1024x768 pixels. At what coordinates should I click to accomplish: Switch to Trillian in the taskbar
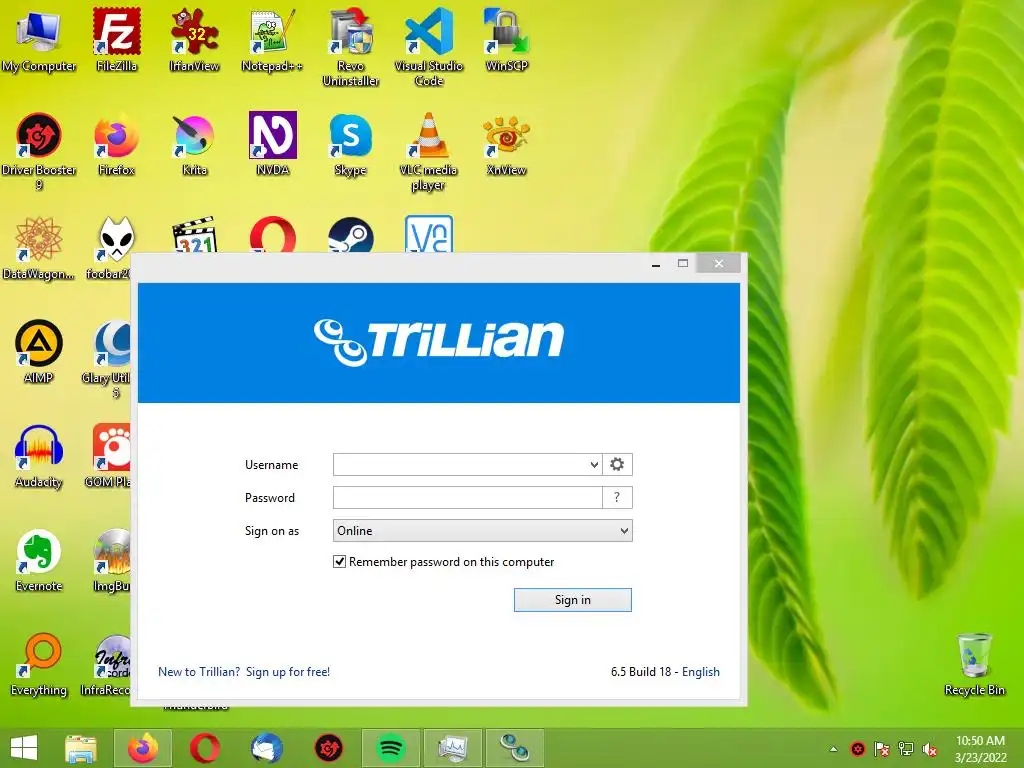click(x=515, y=748)
